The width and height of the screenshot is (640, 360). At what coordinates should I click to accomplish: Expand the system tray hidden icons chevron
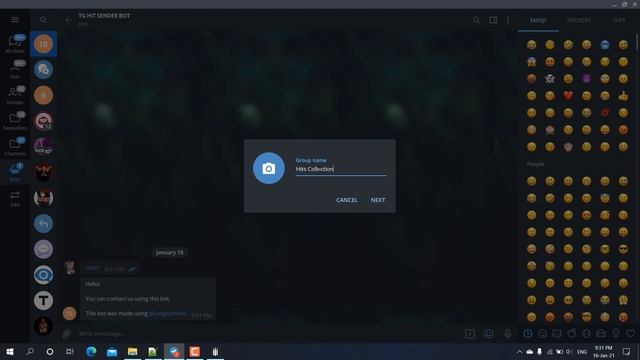pyautogui.click(x=519, y=351)
